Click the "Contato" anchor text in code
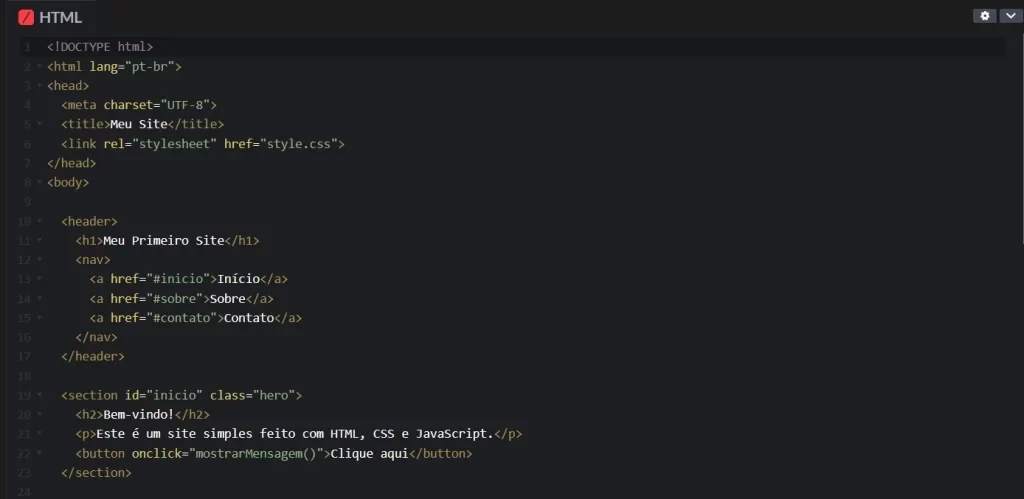1024x499 pixels. 246,318
